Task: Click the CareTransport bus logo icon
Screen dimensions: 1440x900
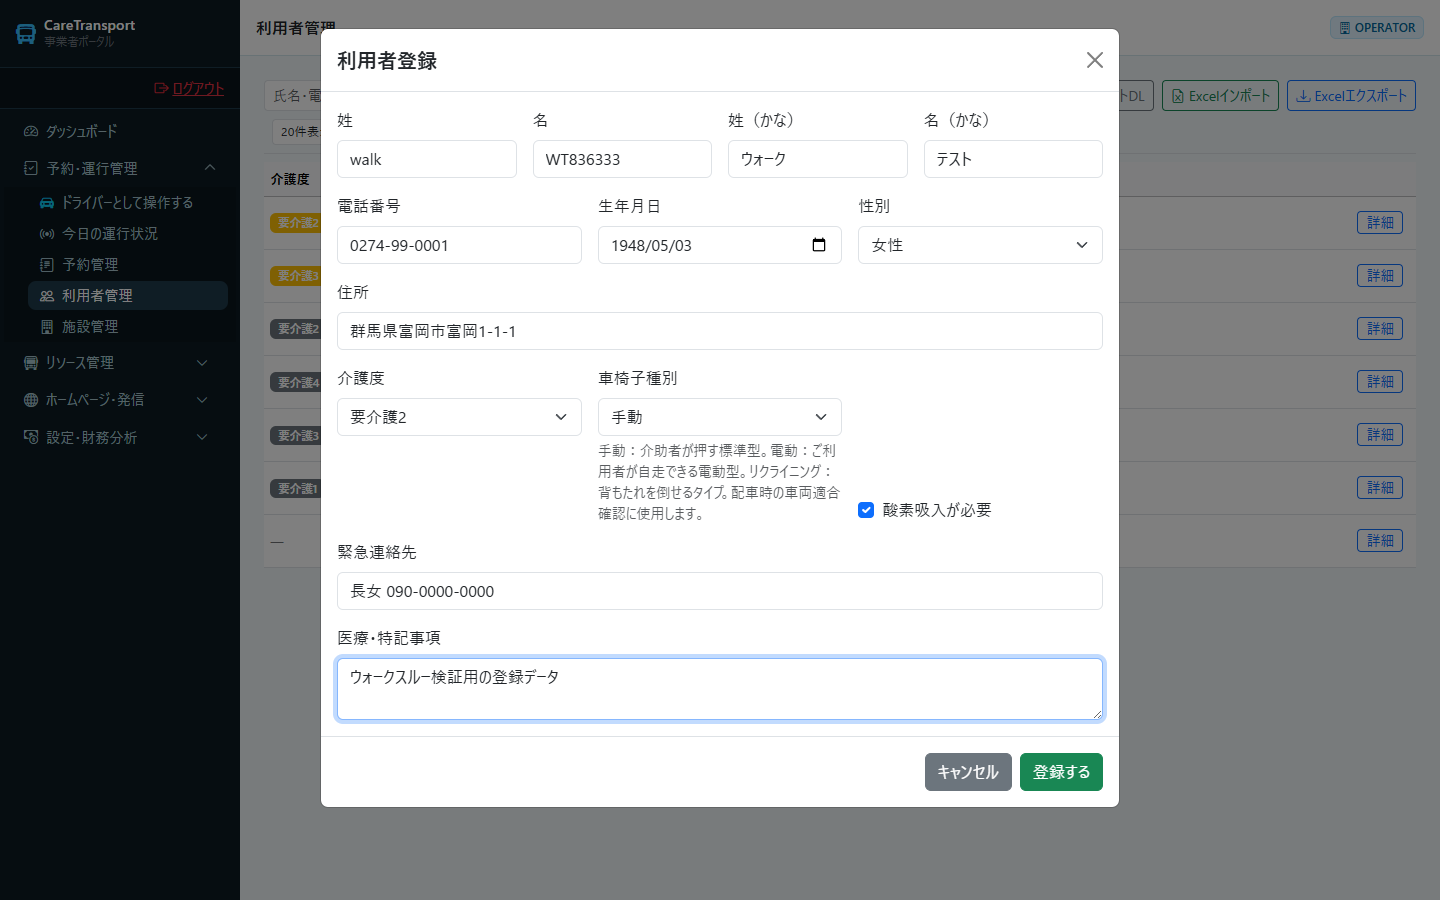Action: tap(26, 34)
